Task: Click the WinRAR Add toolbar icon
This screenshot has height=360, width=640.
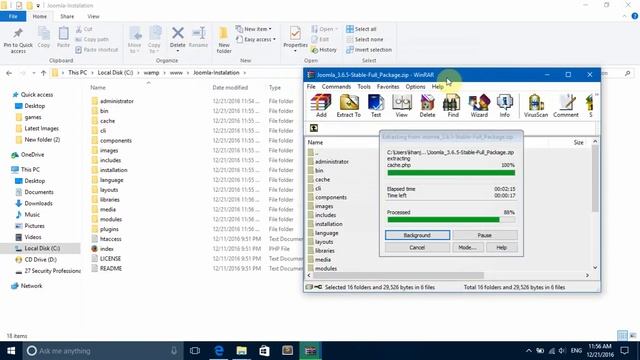Action: (x=321, y=106)
